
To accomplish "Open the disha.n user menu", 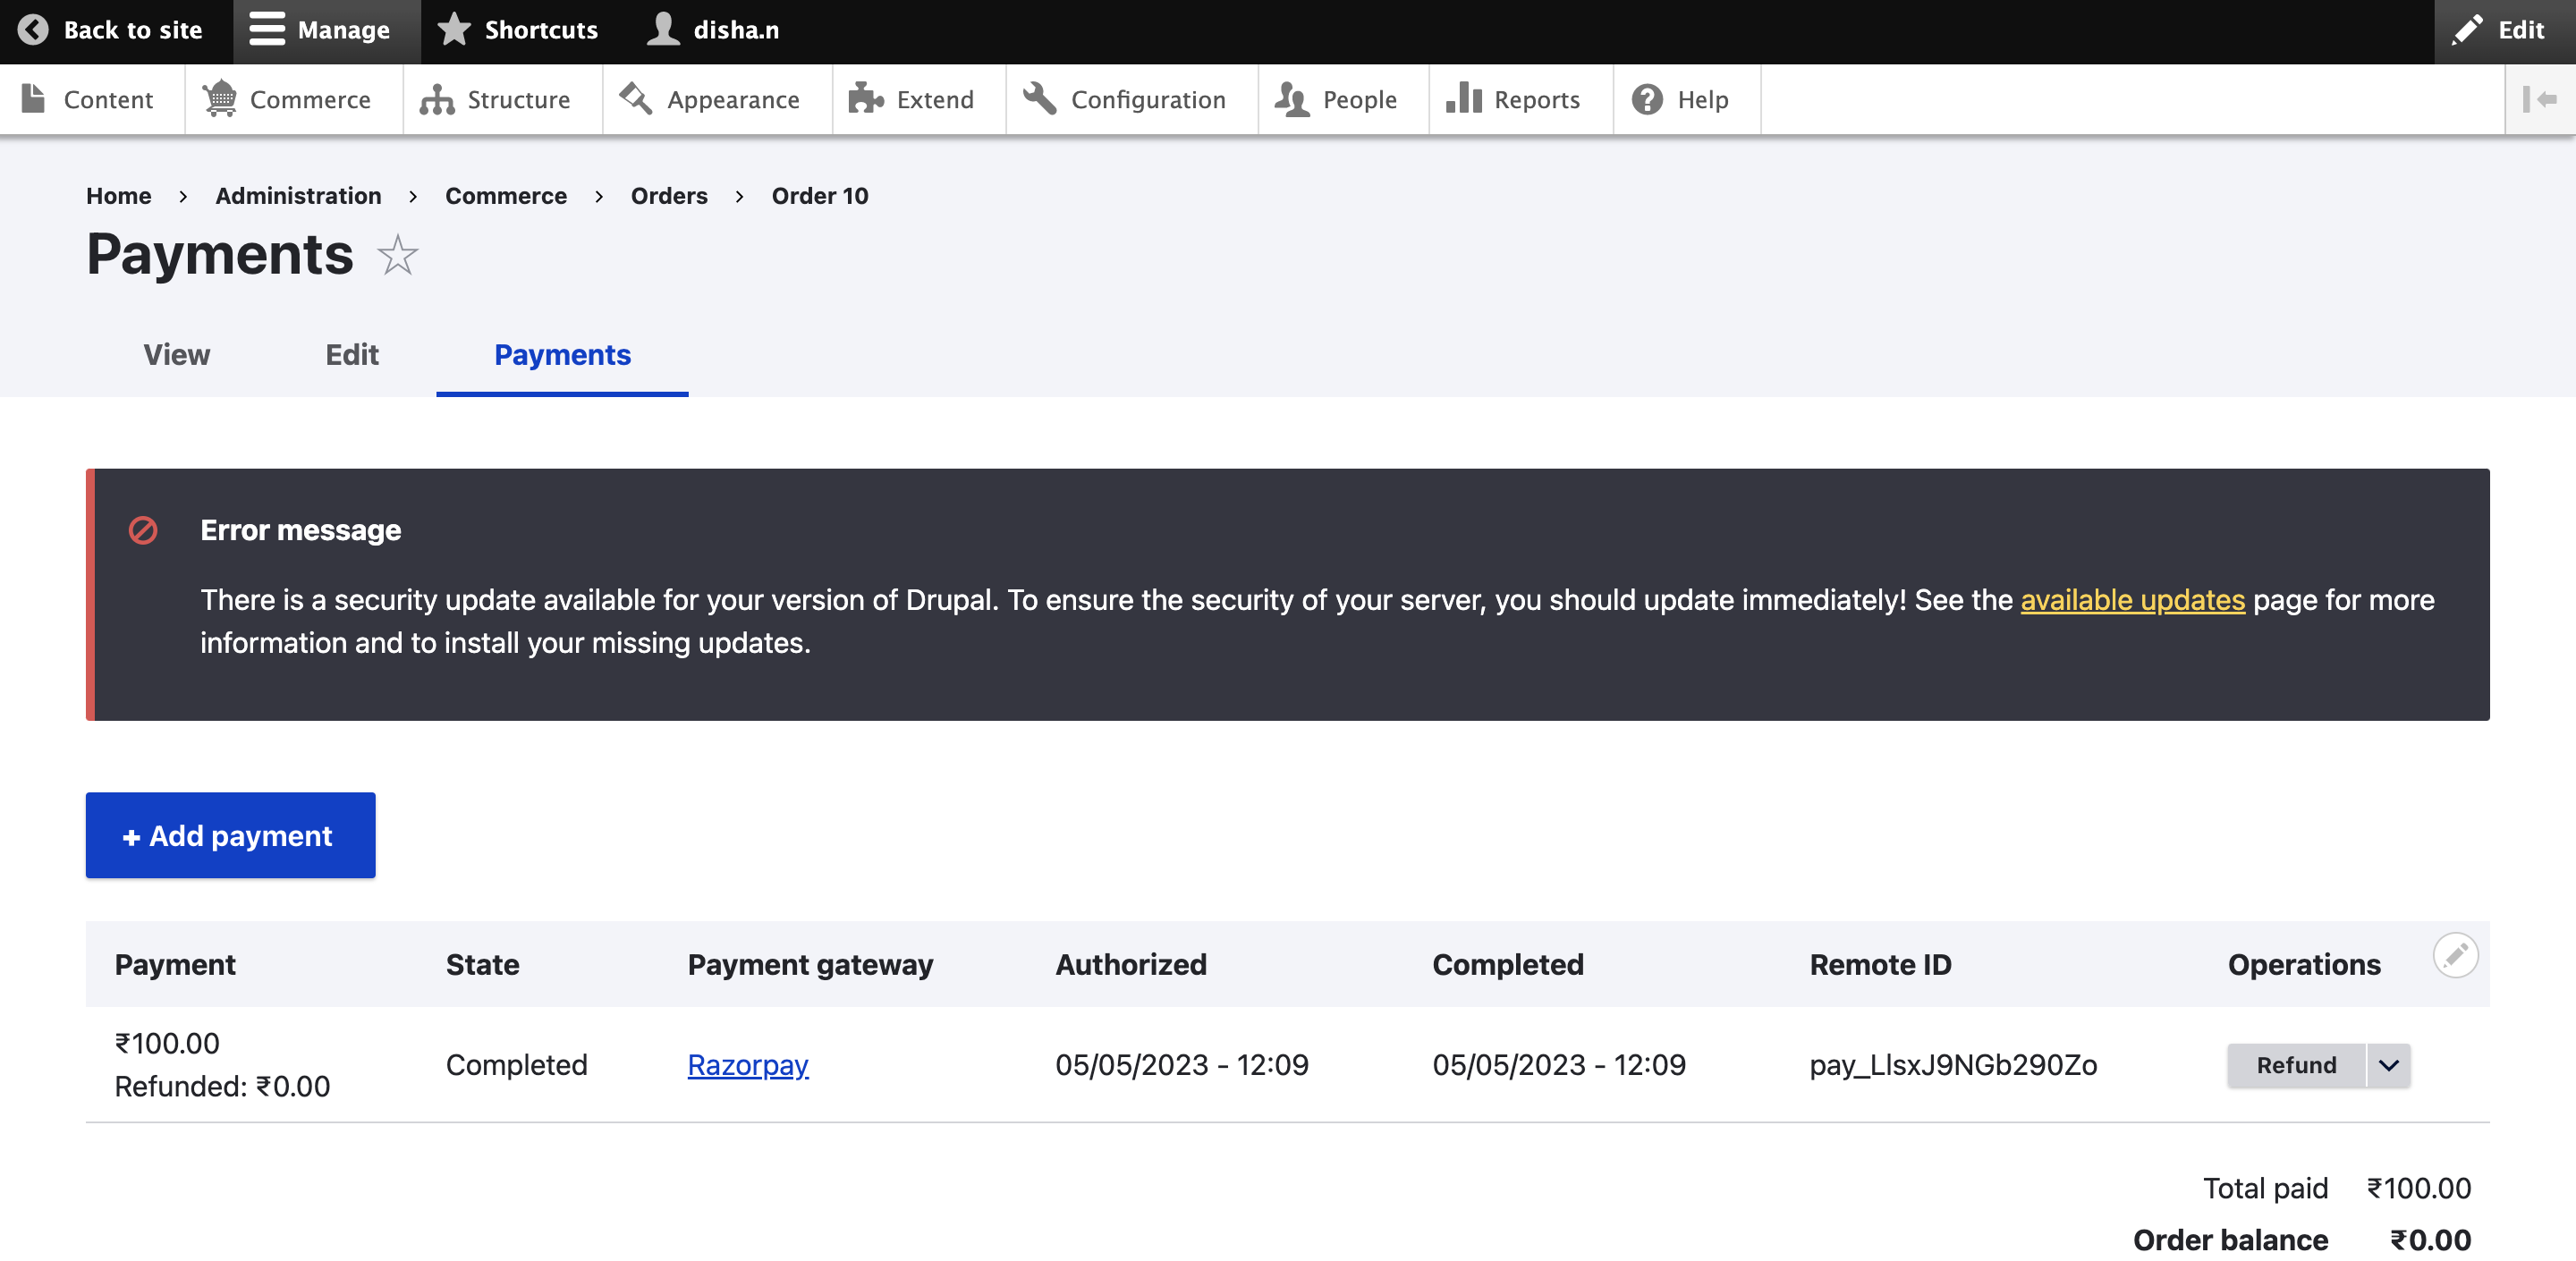I will coord(713,30).
